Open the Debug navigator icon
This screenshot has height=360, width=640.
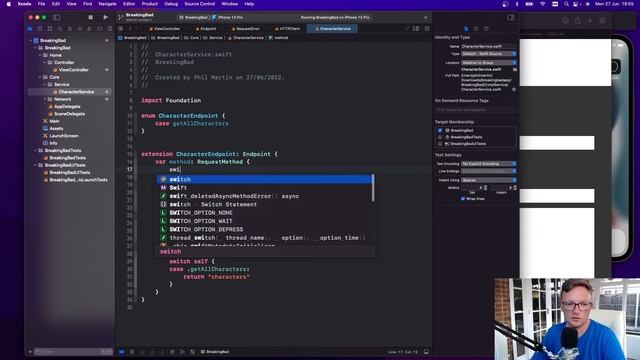point(89,29)
